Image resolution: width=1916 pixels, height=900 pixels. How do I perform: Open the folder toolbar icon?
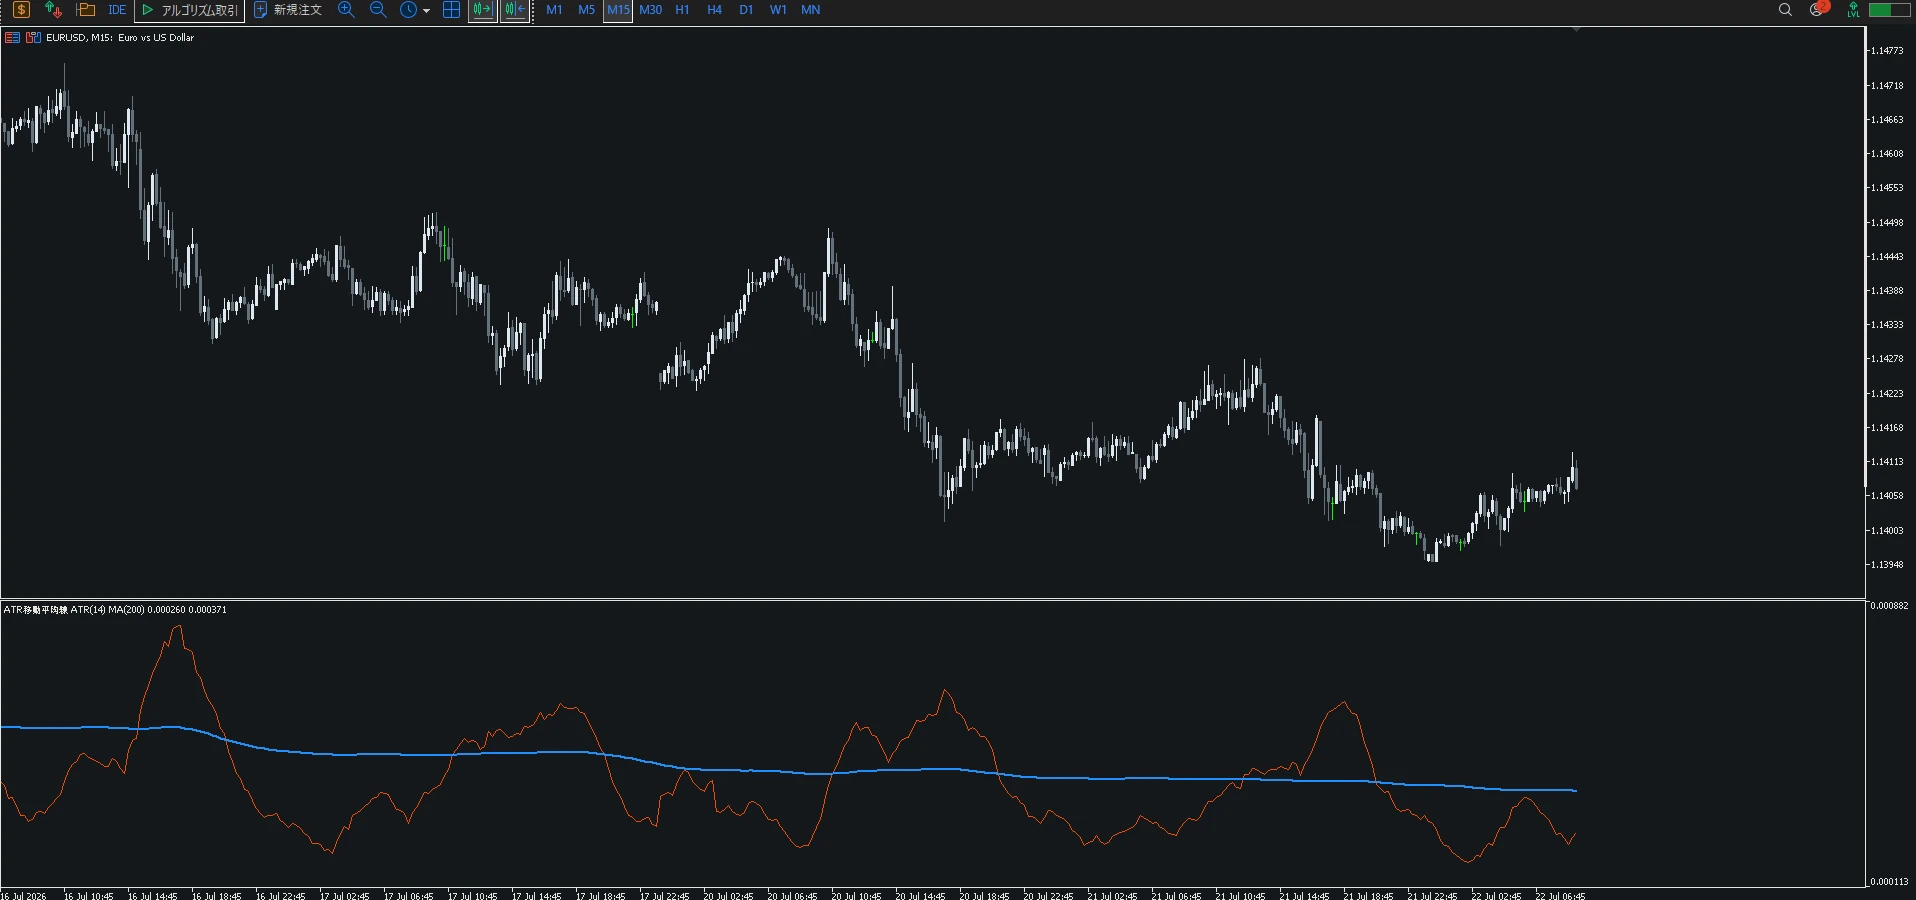coord(86,10)
